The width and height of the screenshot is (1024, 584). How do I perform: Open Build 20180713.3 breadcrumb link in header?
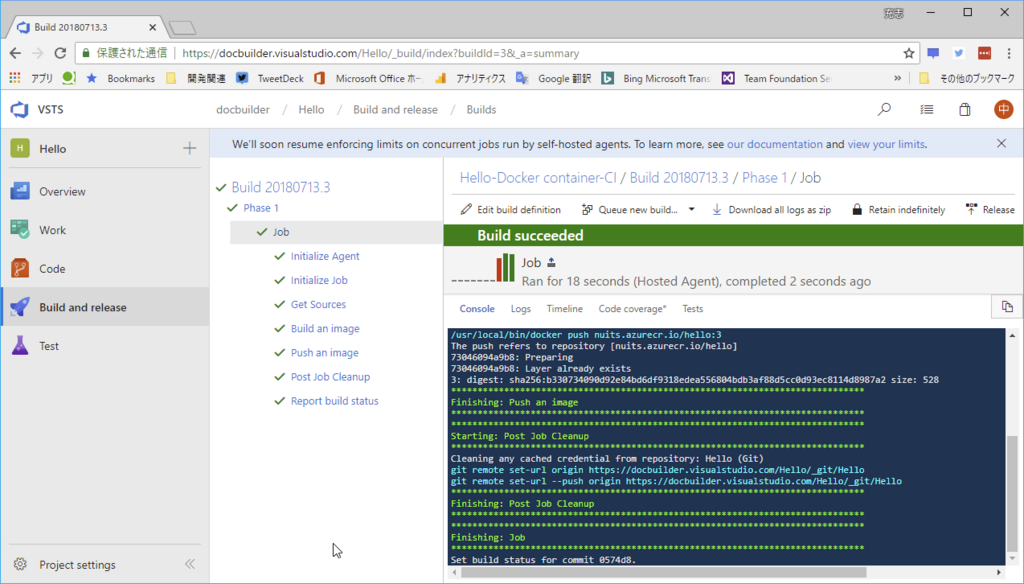coord(679,178)
